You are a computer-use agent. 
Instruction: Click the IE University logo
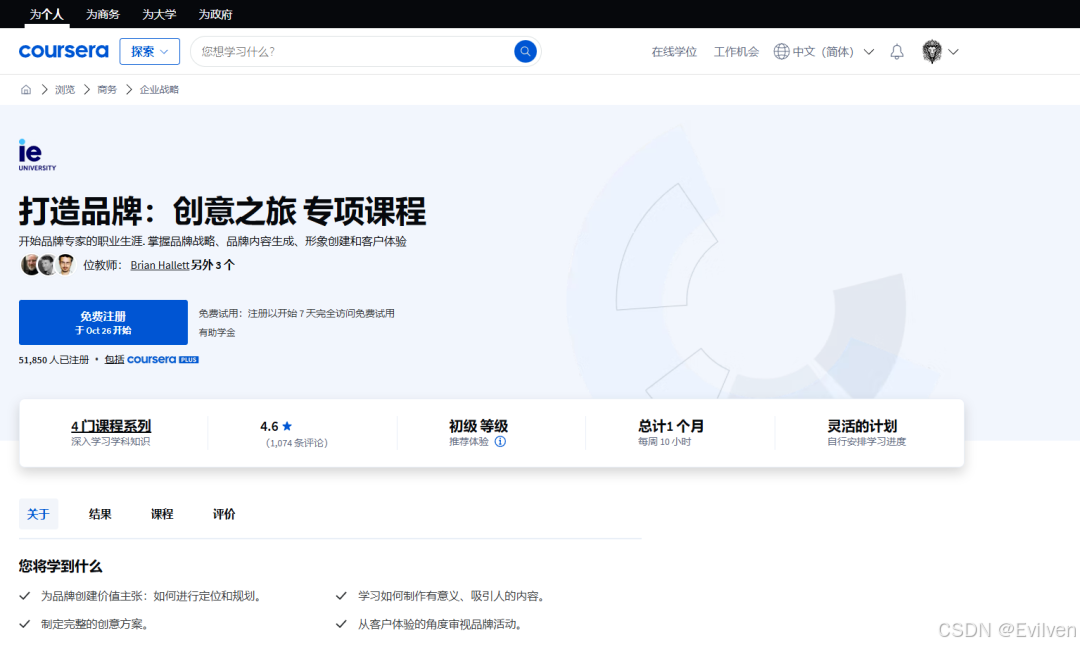(37, 154)
